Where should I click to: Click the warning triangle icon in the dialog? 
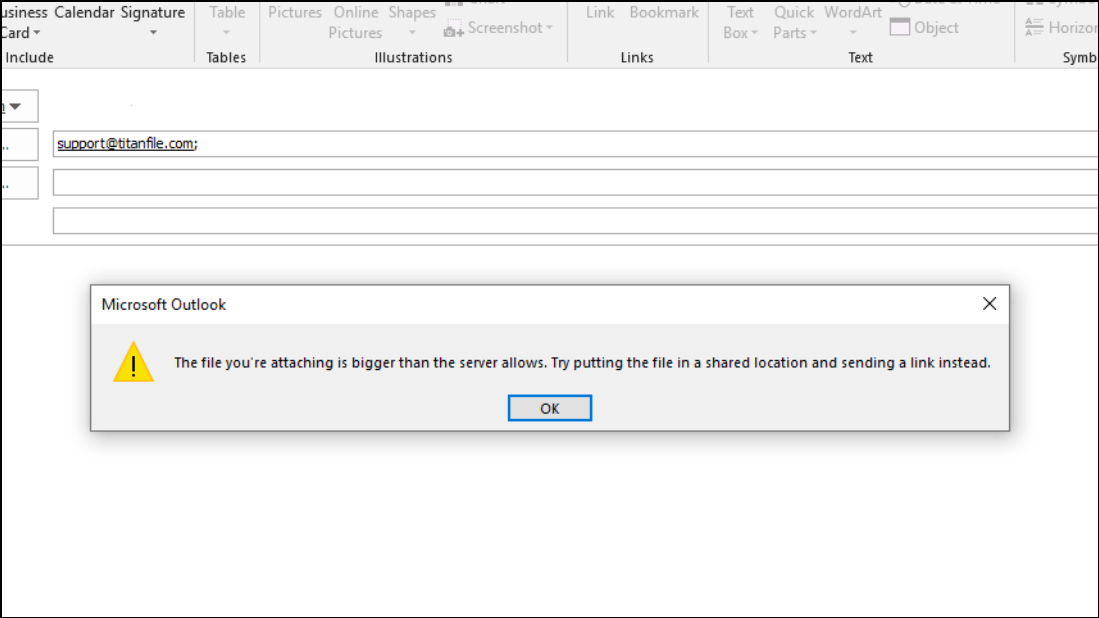[x=133, y=362]
